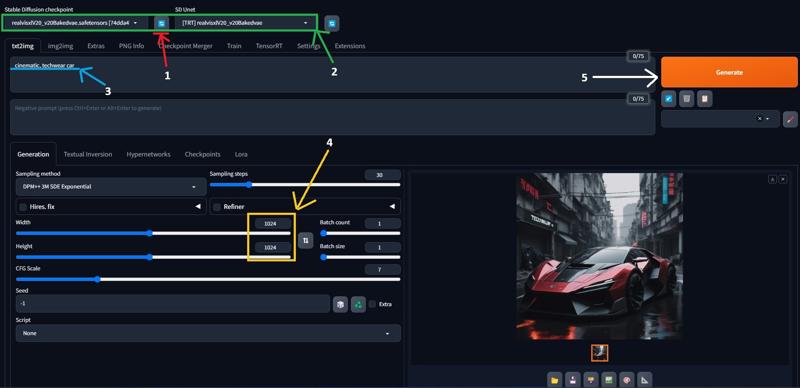Send image to img2img tab icon
This screenshot has width=800, height=388.
[609, 379]
